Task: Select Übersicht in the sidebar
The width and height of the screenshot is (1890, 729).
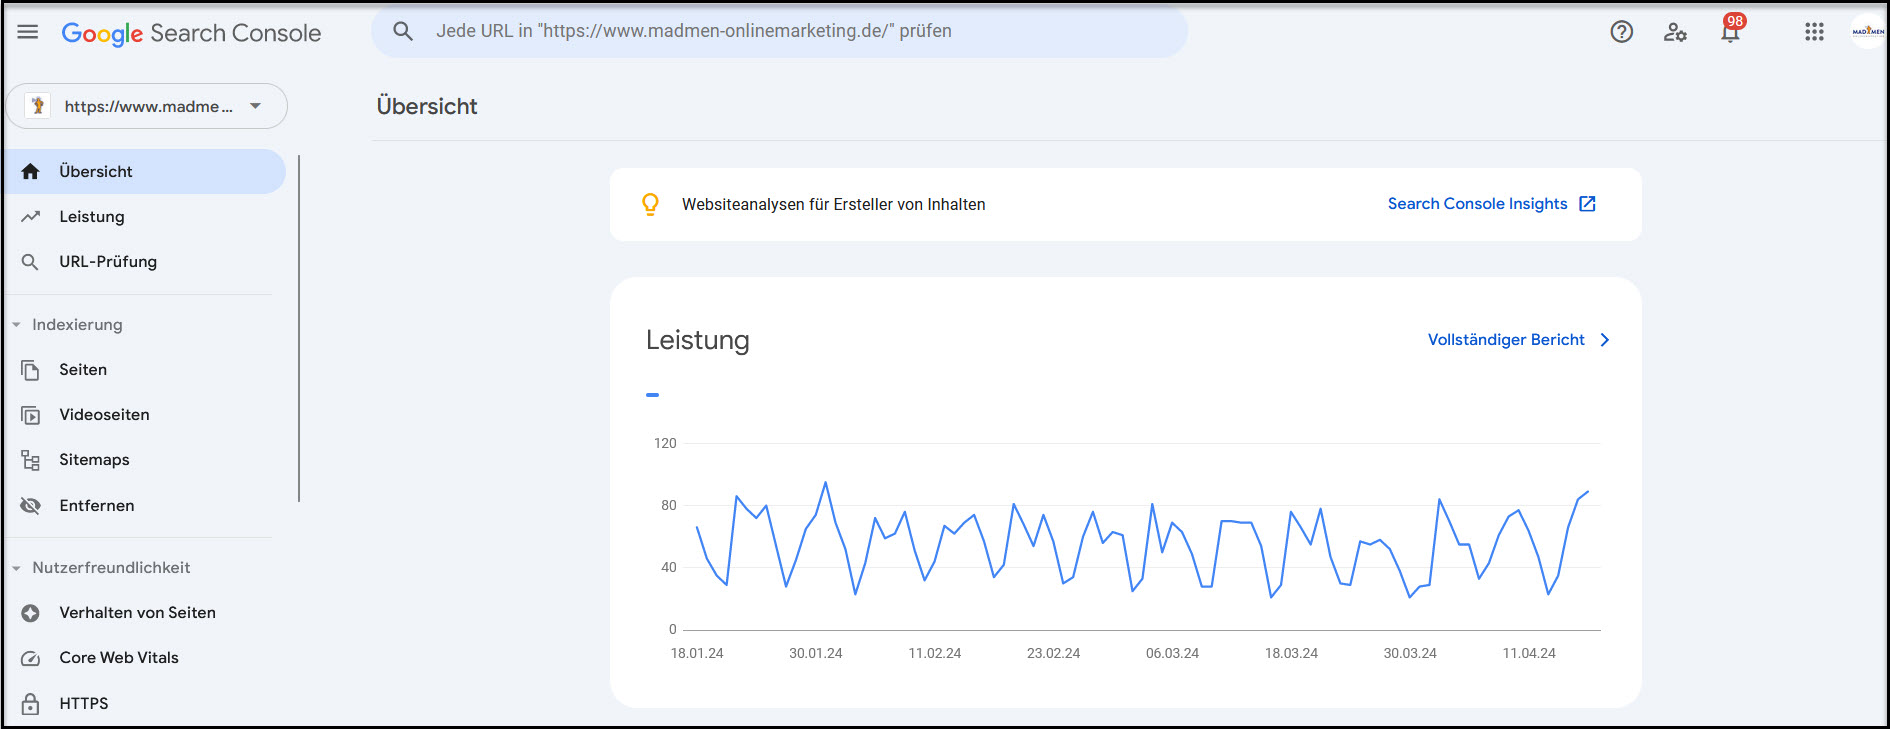Action: click(x=146, y=171)
